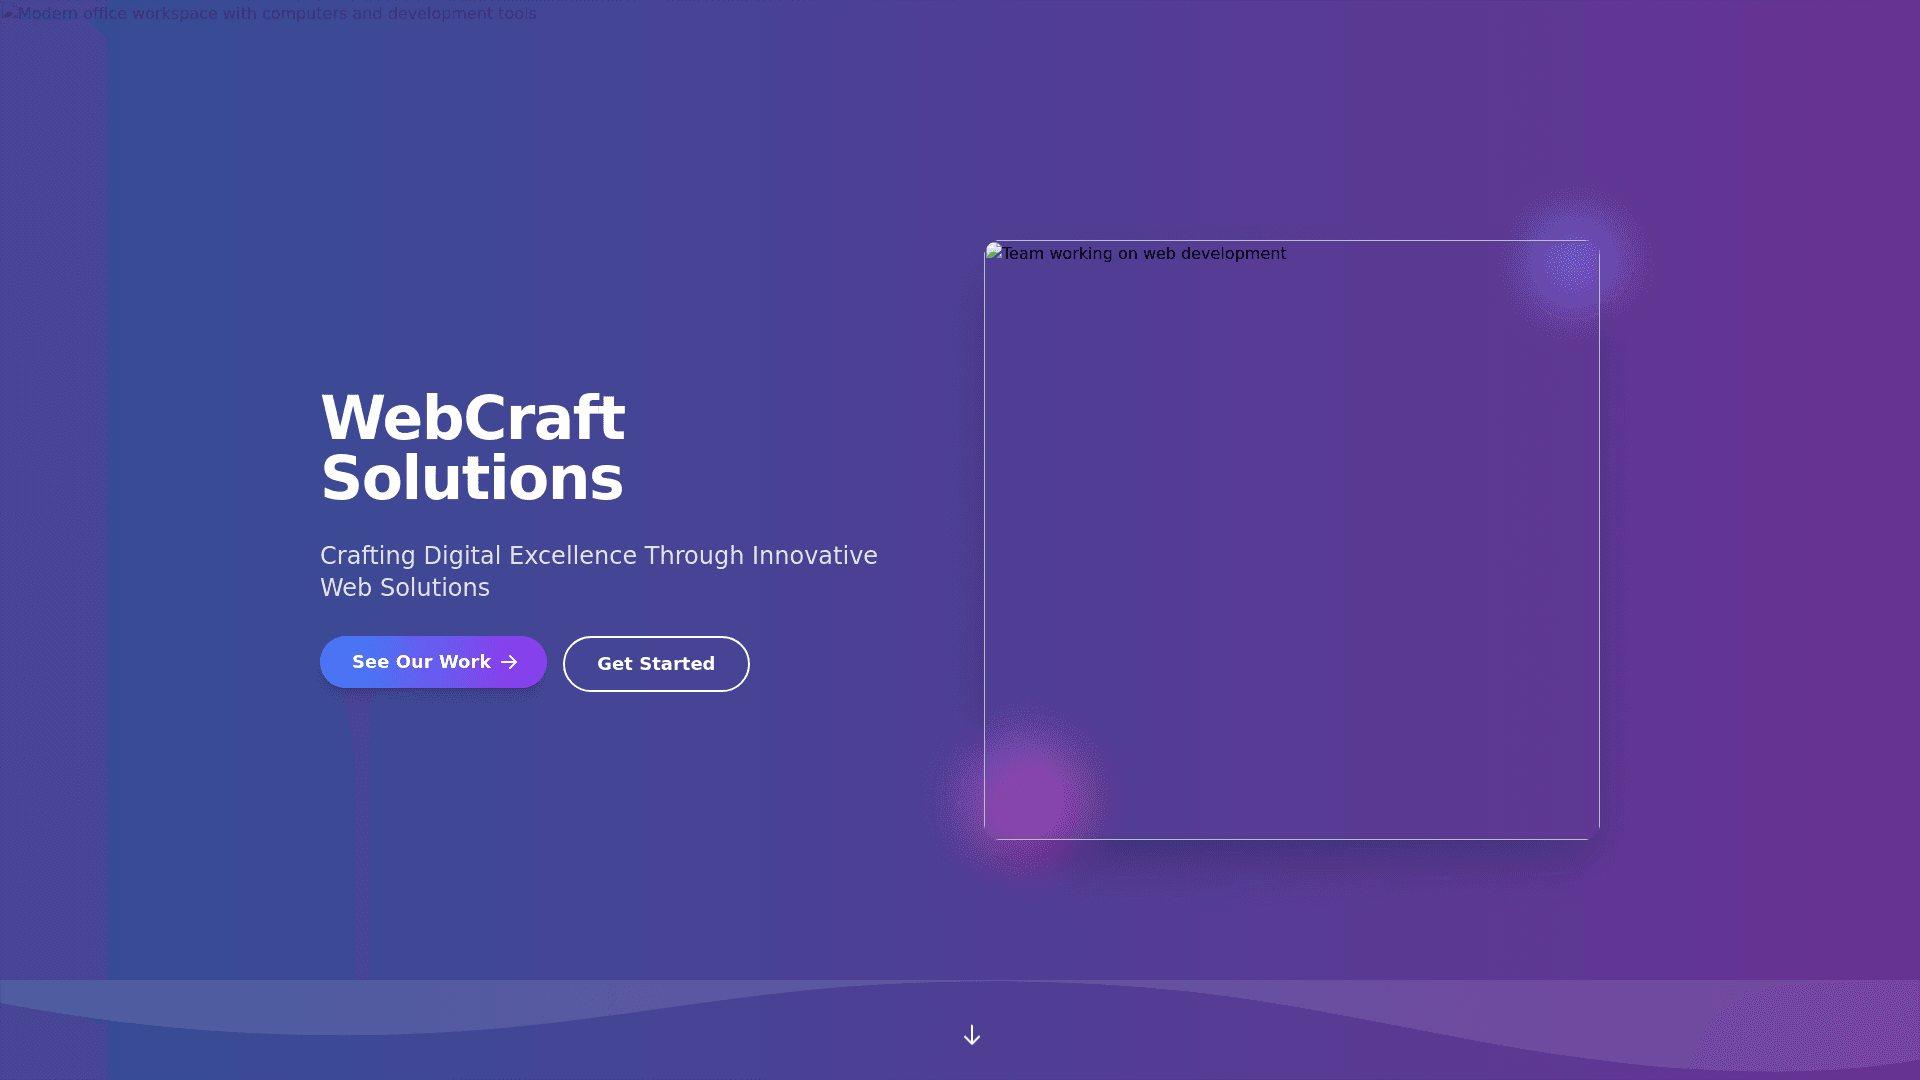1920x1080 pixels.
Task: Click the 'Team working on web development' alt text
Action: (x=1144, y=254)
